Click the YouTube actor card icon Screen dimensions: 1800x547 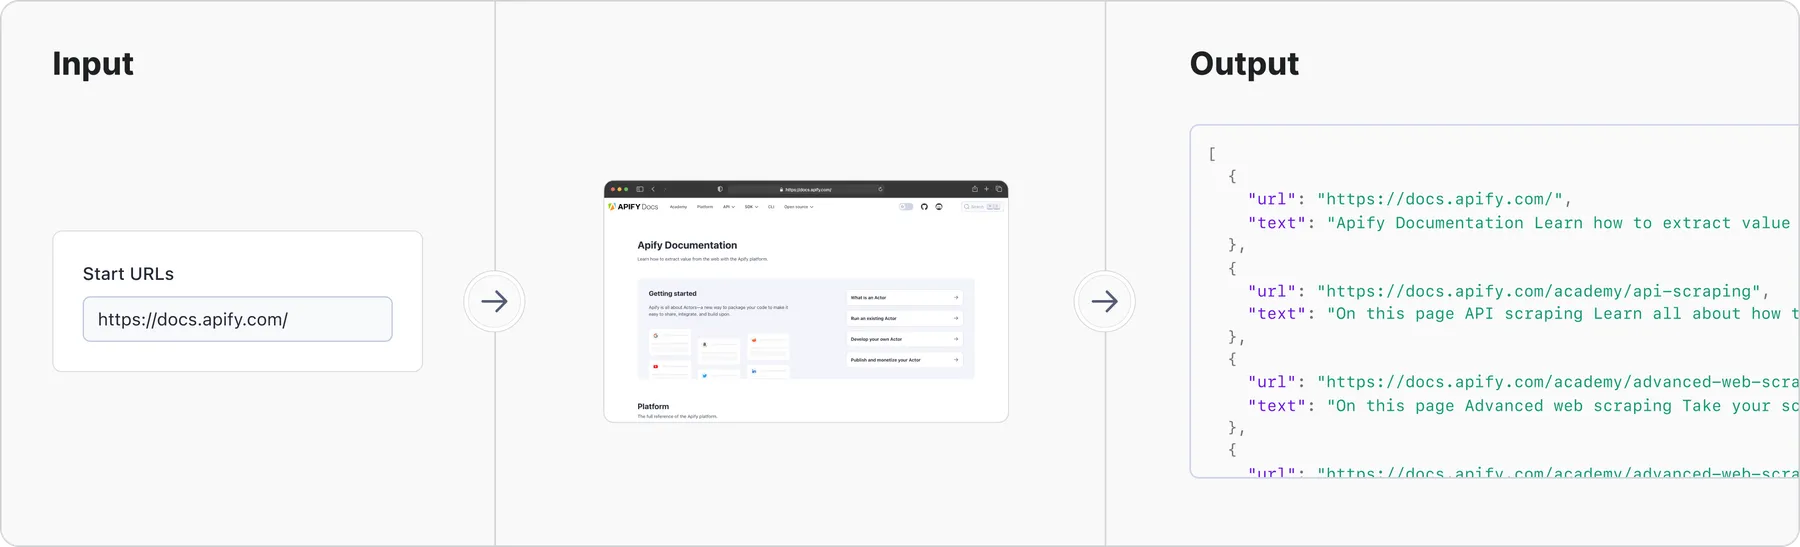point(656,366)
